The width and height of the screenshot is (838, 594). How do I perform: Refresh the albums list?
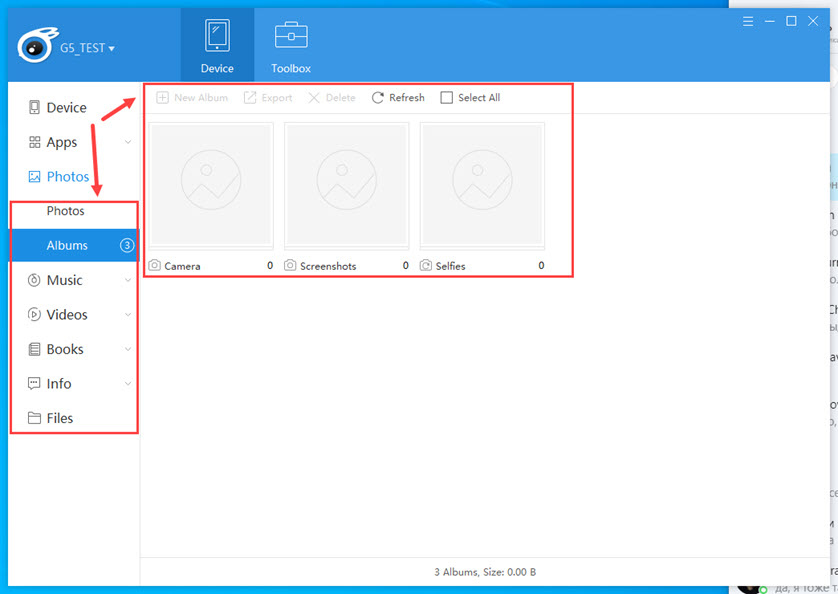397,97
